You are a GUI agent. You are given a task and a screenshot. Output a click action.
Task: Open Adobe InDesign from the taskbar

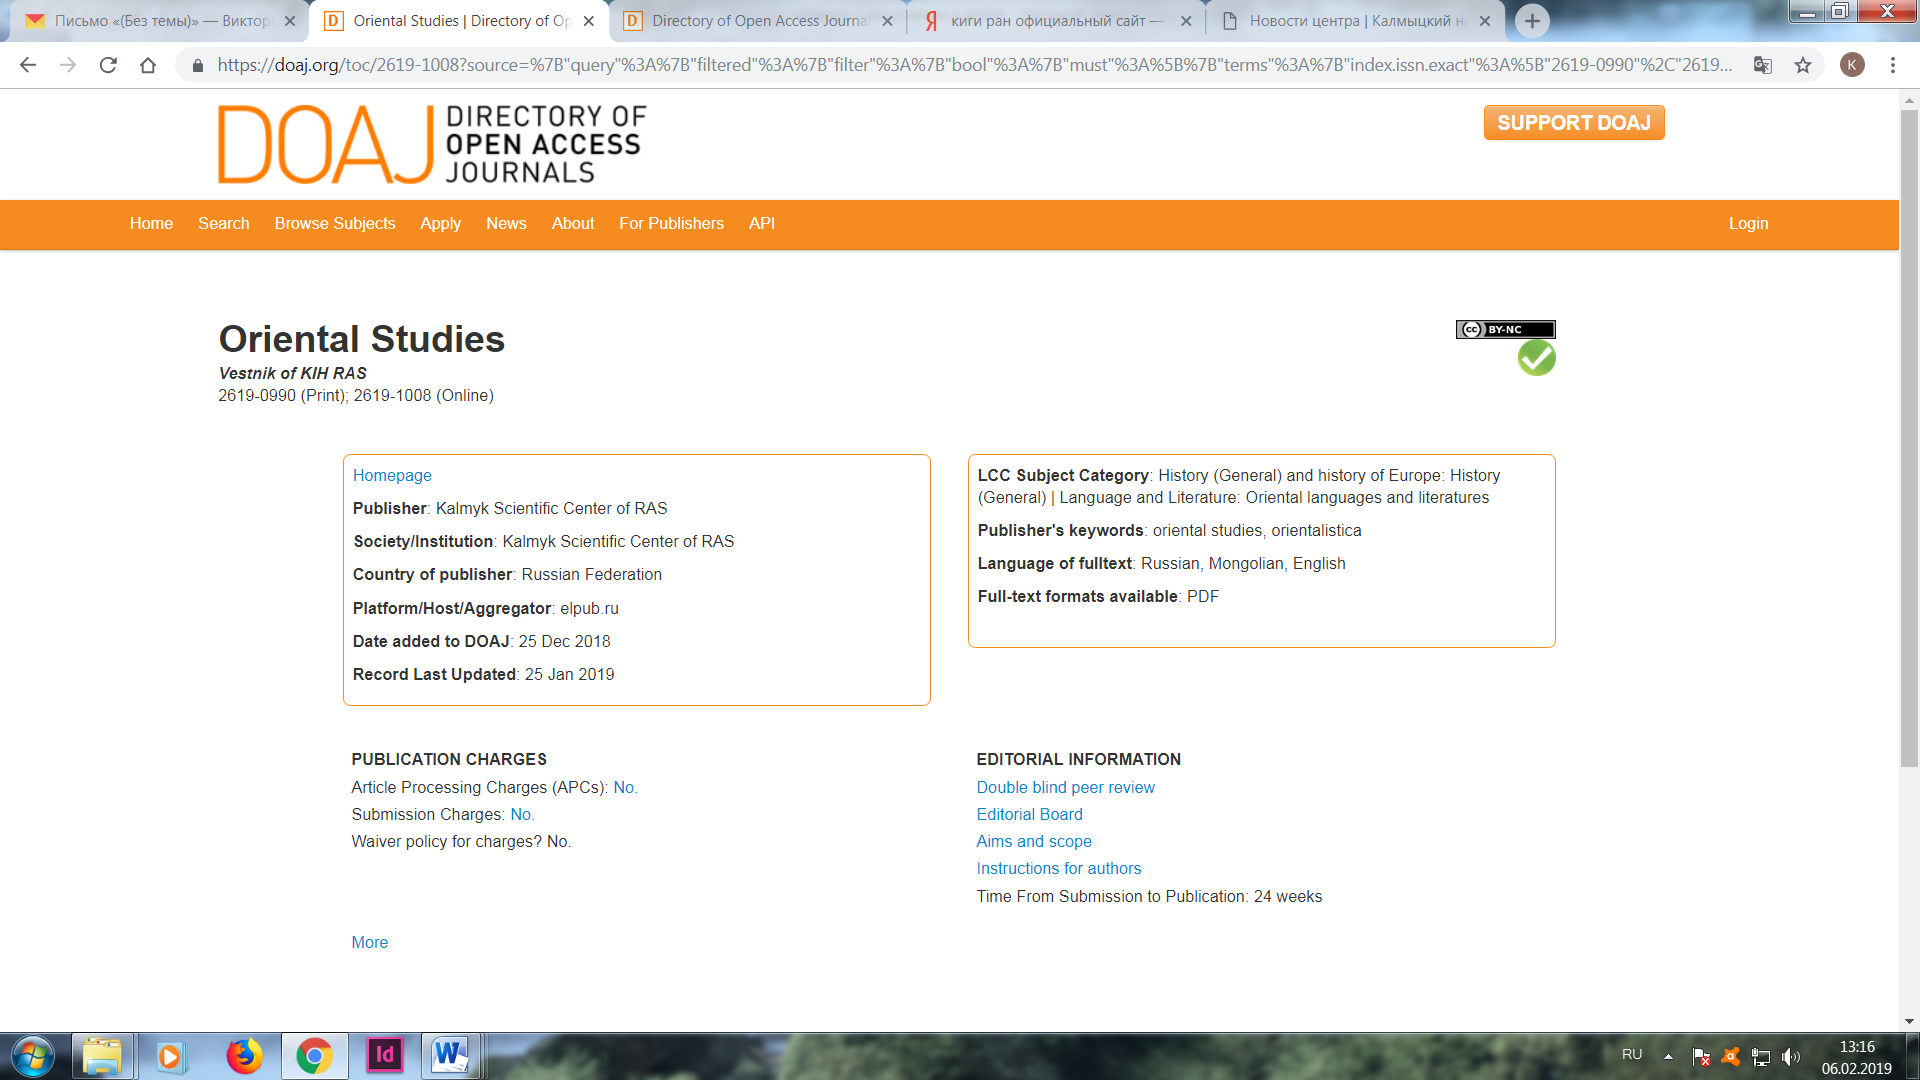pyautogui.click(x=385, y=1055)
